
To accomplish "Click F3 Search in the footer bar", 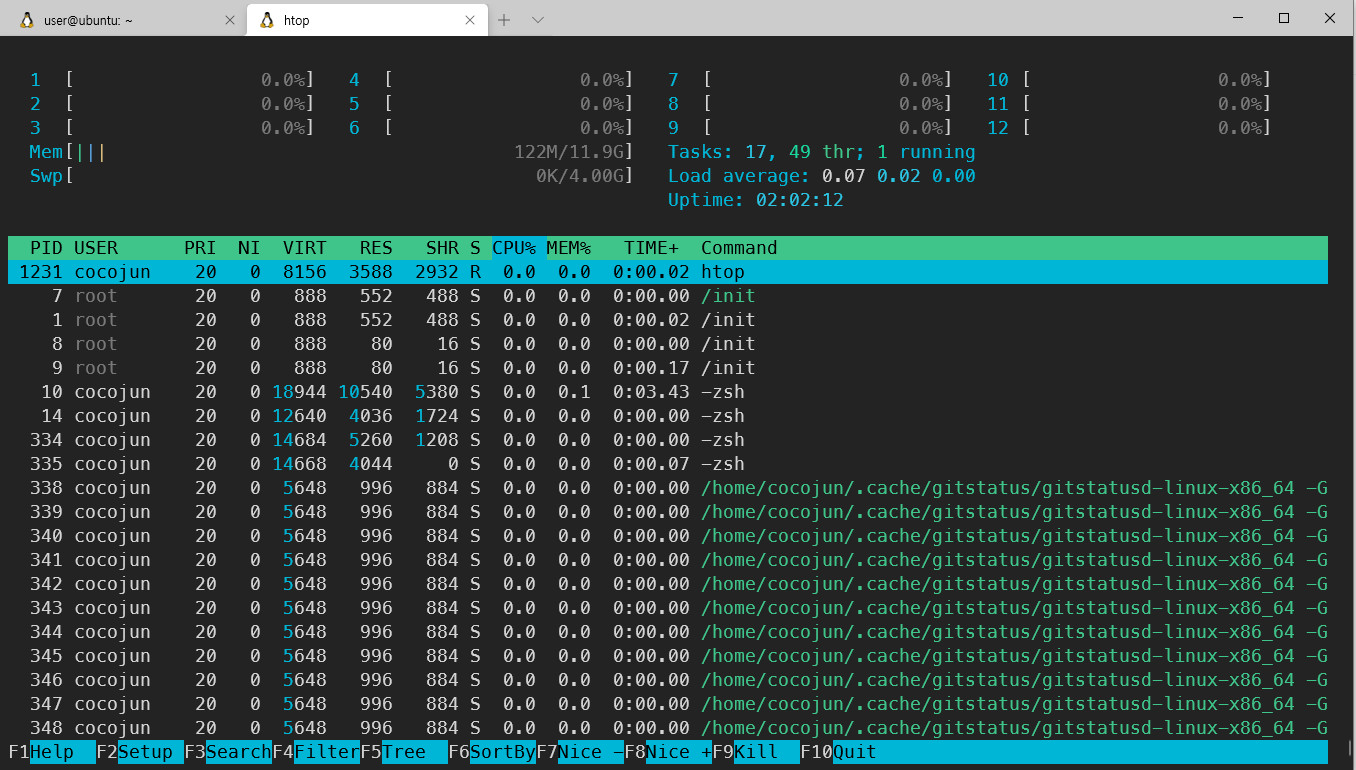I will point(228,752).
